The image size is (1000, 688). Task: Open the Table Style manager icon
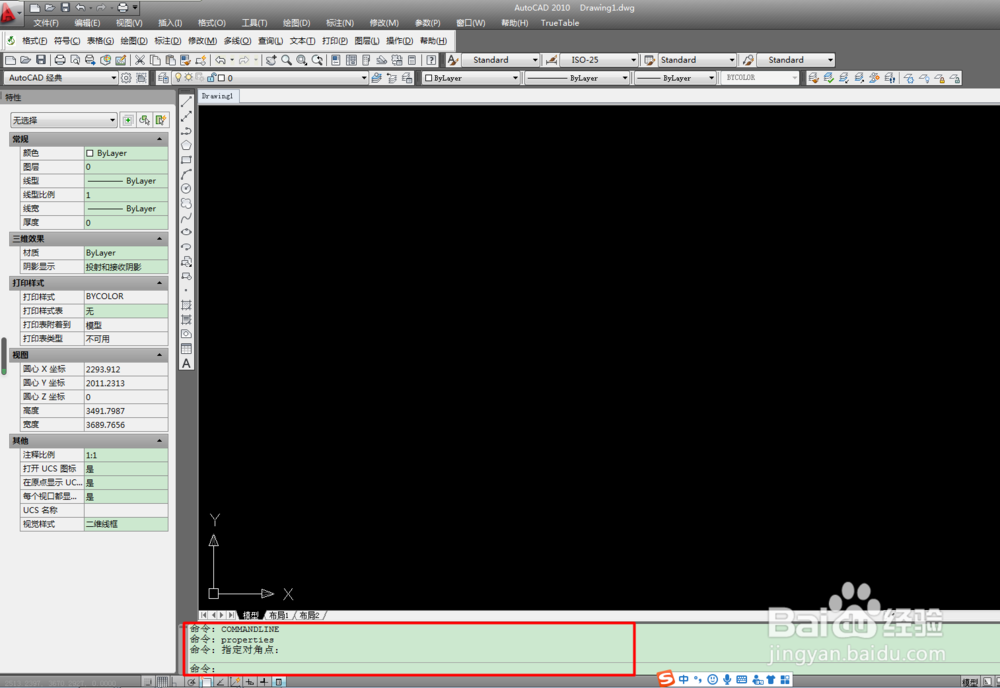click(650, 60)
